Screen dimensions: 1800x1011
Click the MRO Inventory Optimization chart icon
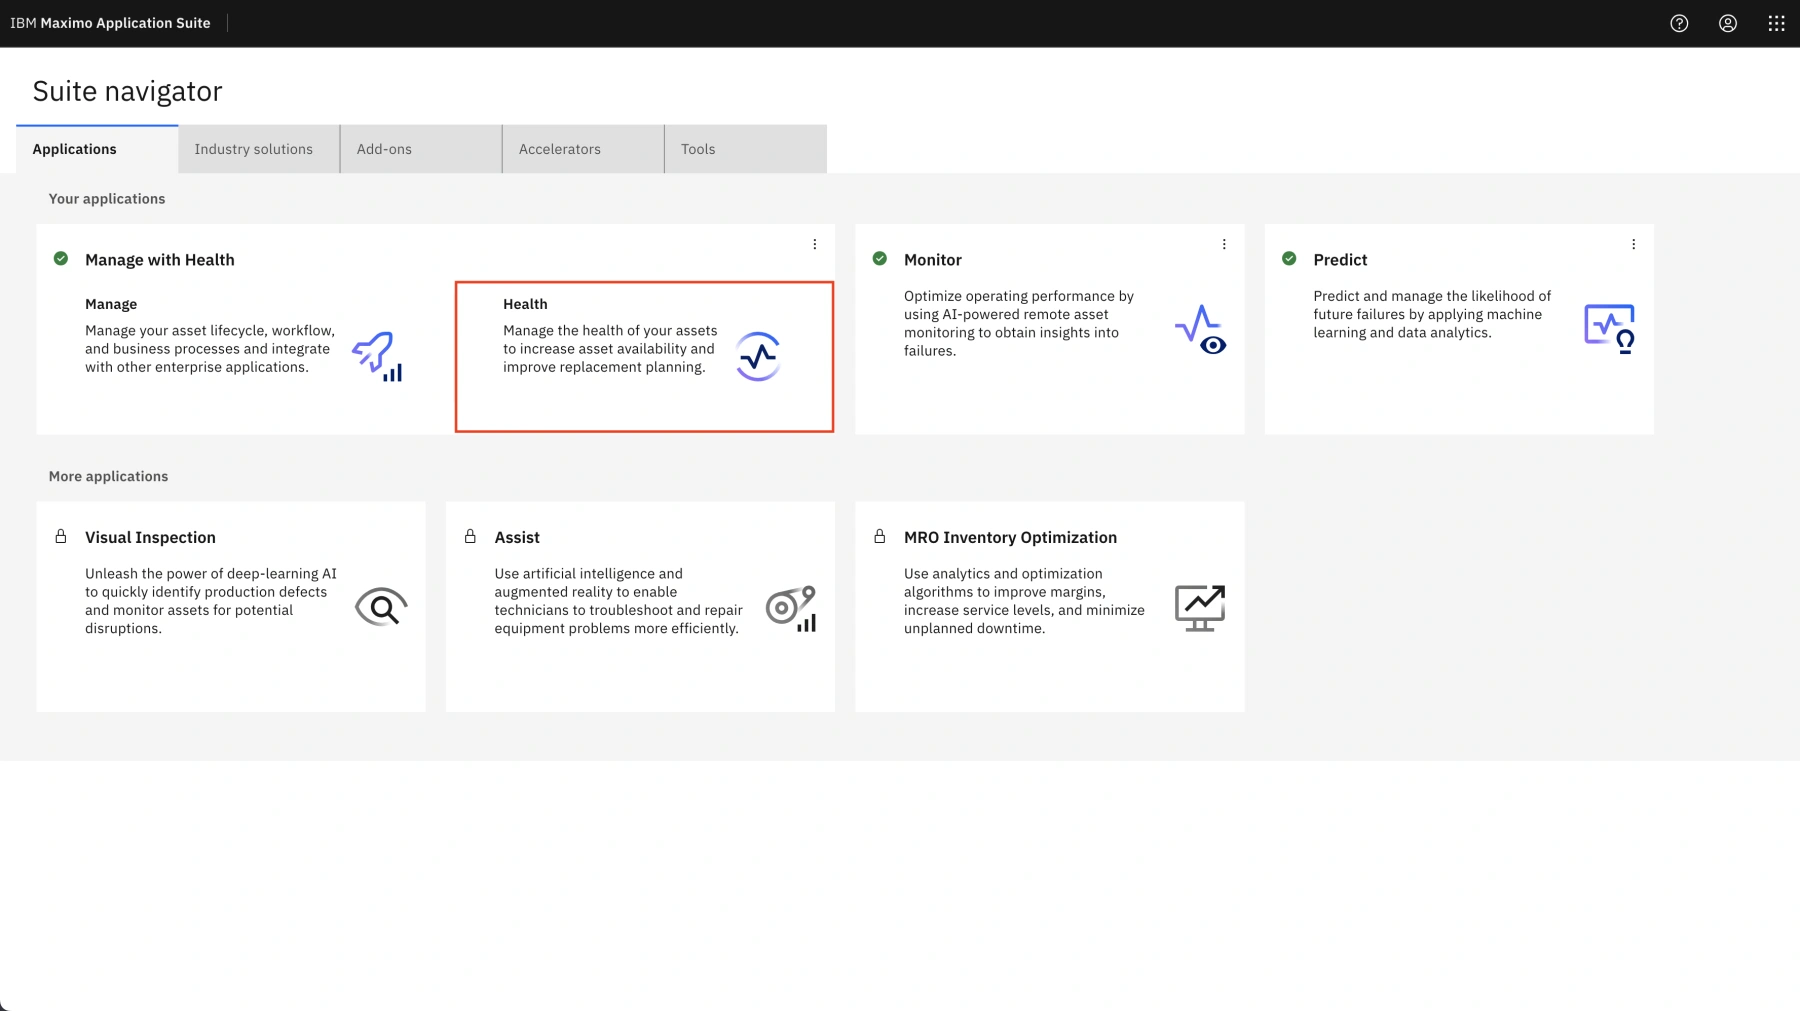[1200, 608]
